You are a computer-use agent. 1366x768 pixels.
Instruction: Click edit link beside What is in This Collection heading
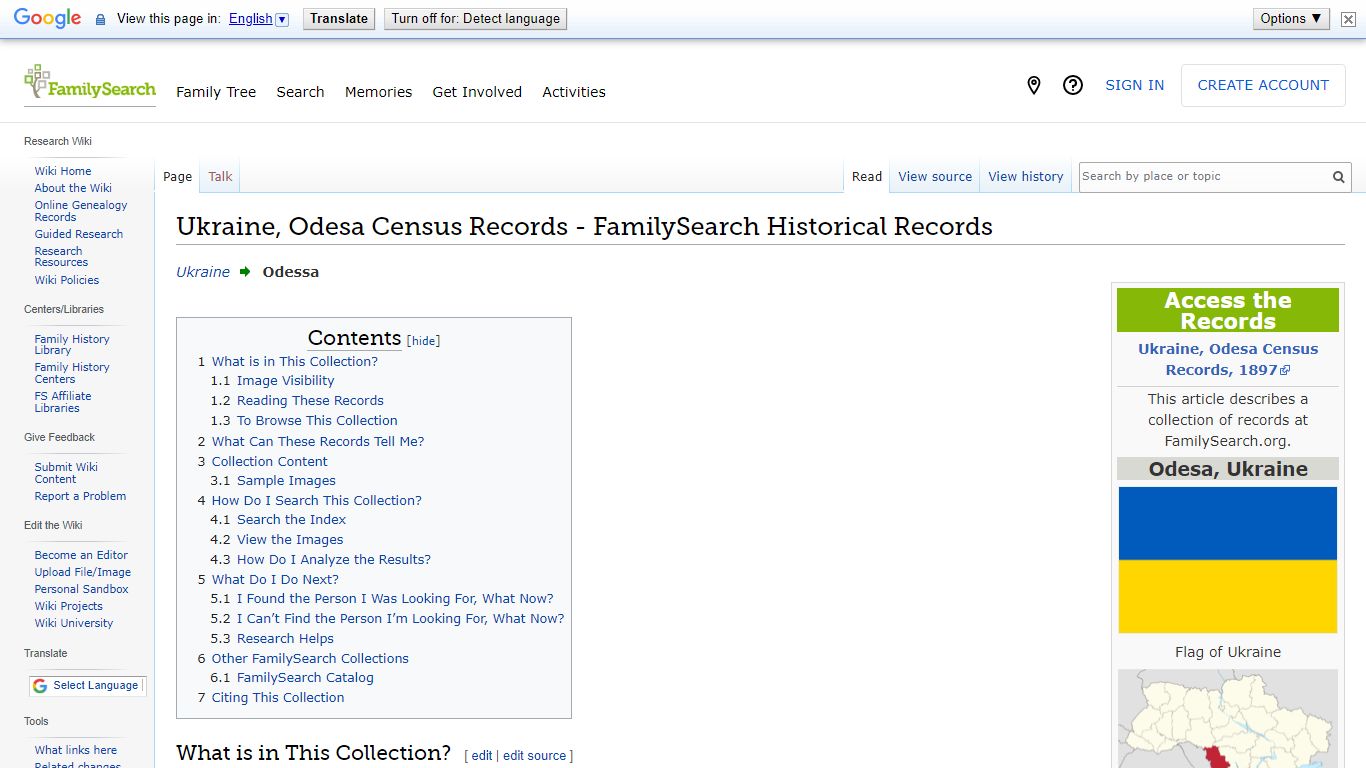482,756
